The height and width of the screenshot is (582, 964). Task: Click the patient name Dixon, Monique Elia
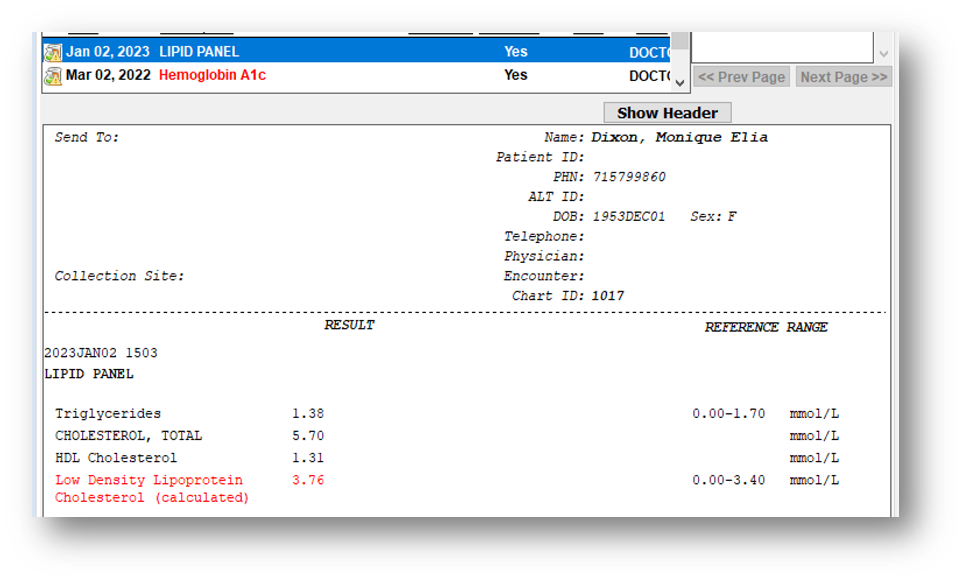(679, 137)
